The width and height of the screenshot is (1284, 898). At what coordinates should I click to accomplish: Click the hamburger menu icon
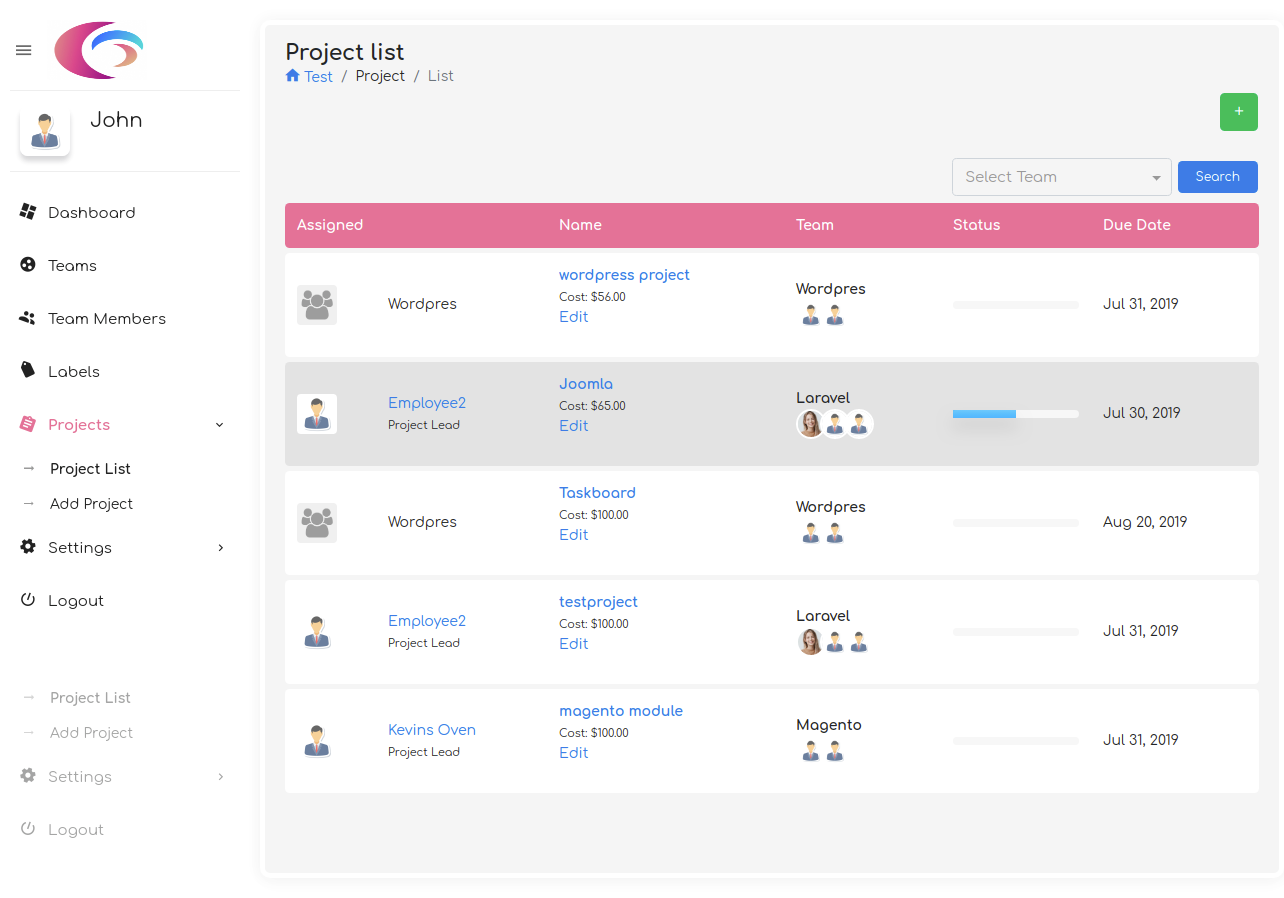24,50
